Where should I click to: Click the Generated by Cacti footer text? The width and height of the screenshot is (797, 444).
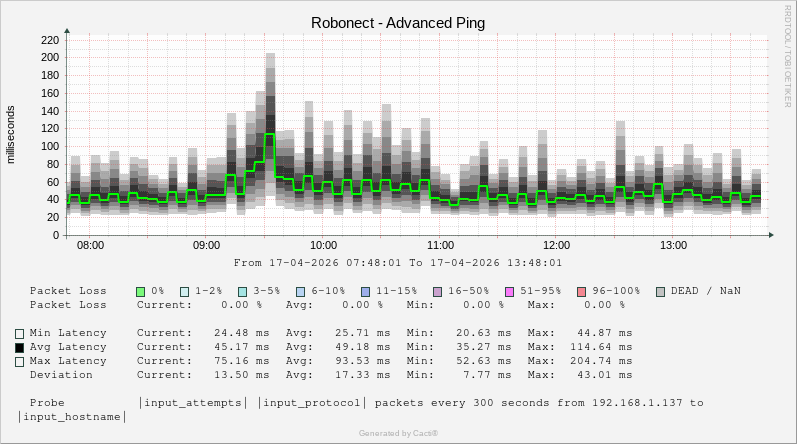[x=398, y=433]
